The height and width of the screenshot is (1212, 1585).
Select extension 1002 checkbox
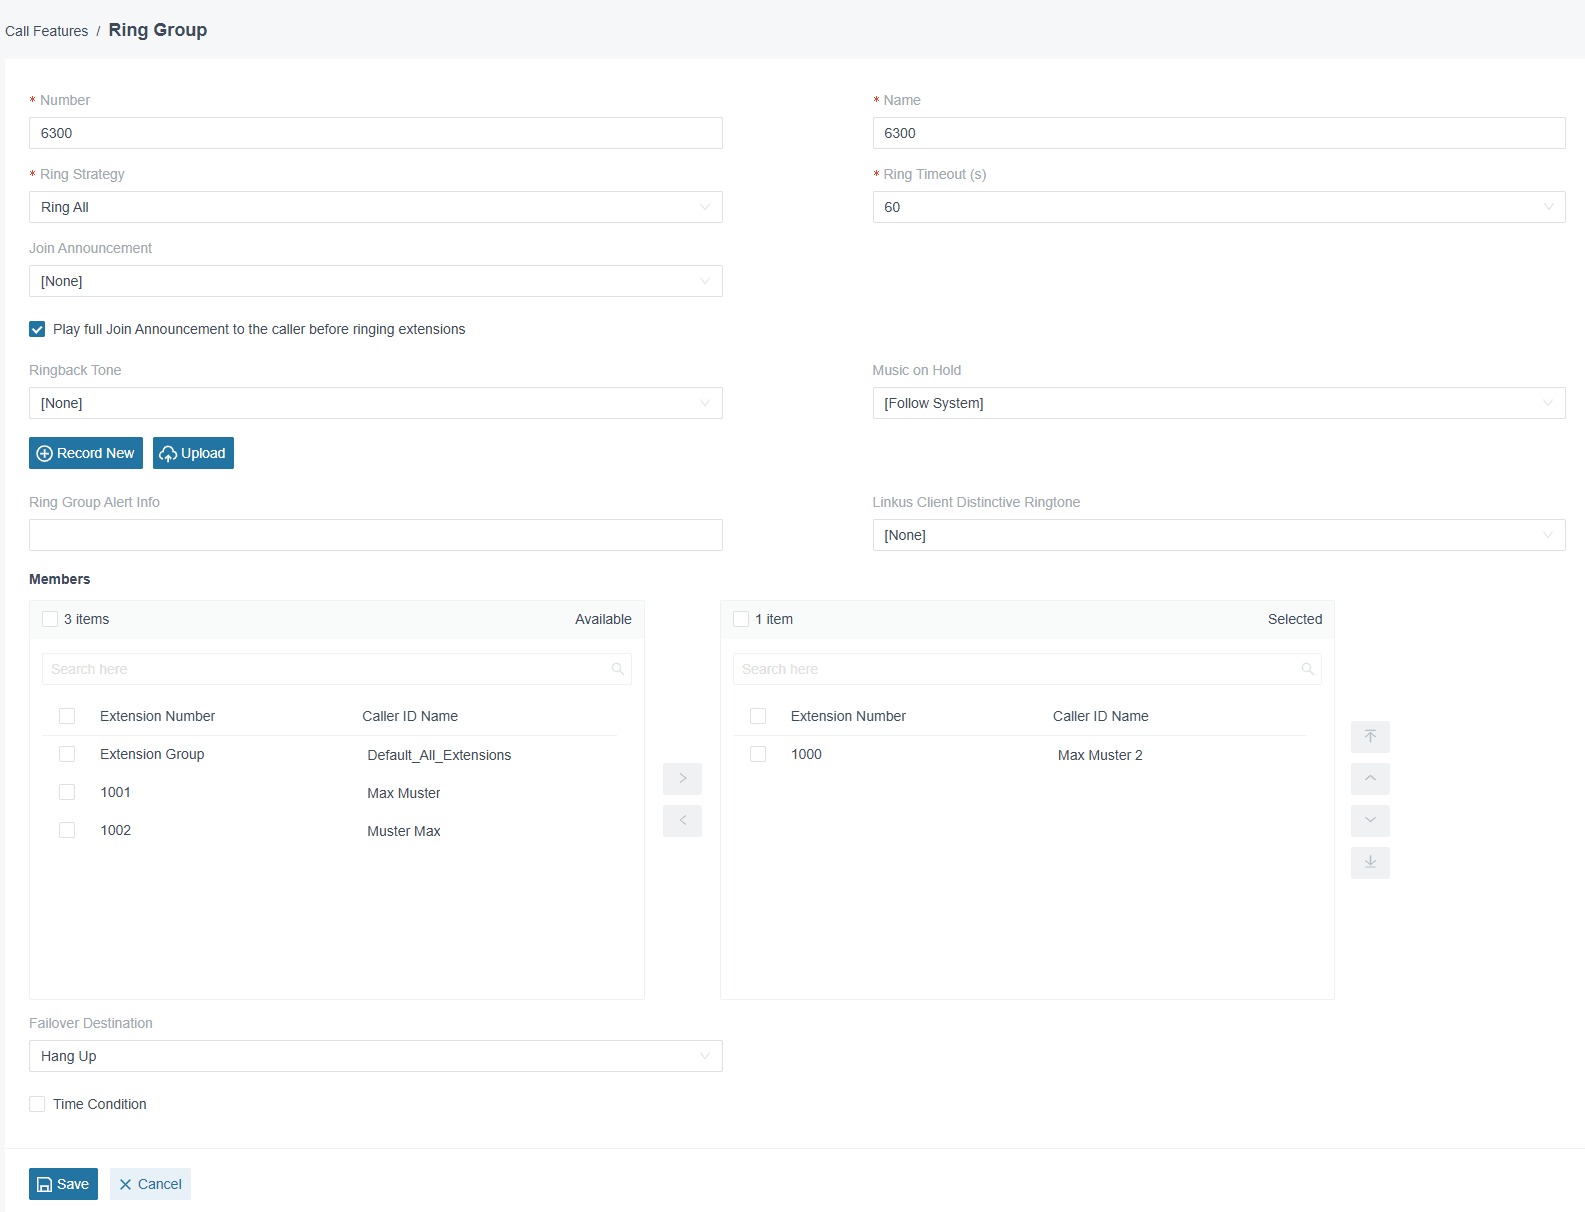coord(67,830)
